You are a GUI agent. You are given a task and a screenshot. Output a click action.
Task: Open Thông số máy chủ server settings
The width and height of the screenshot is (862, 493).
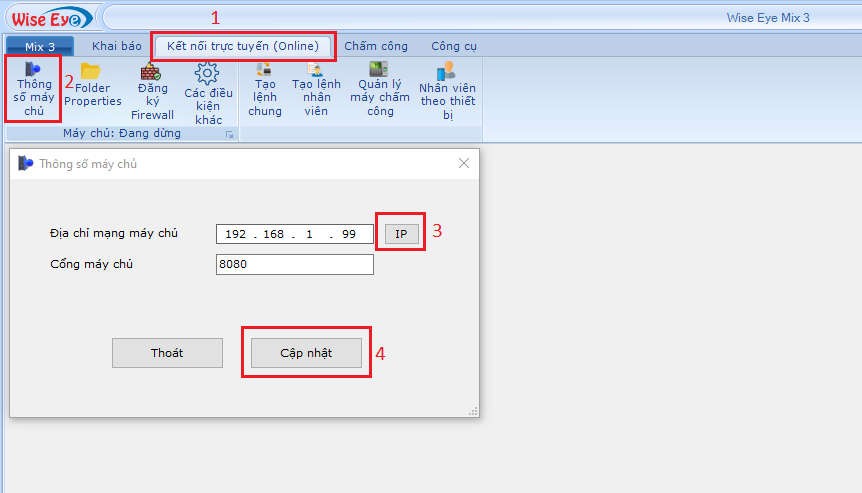tap(34, 89)
